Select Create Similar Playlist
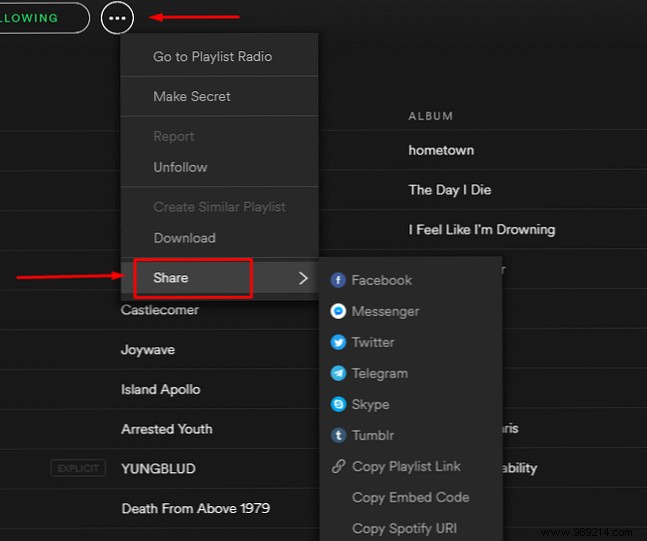Screen dimensions: 647x541 point(220,207)
